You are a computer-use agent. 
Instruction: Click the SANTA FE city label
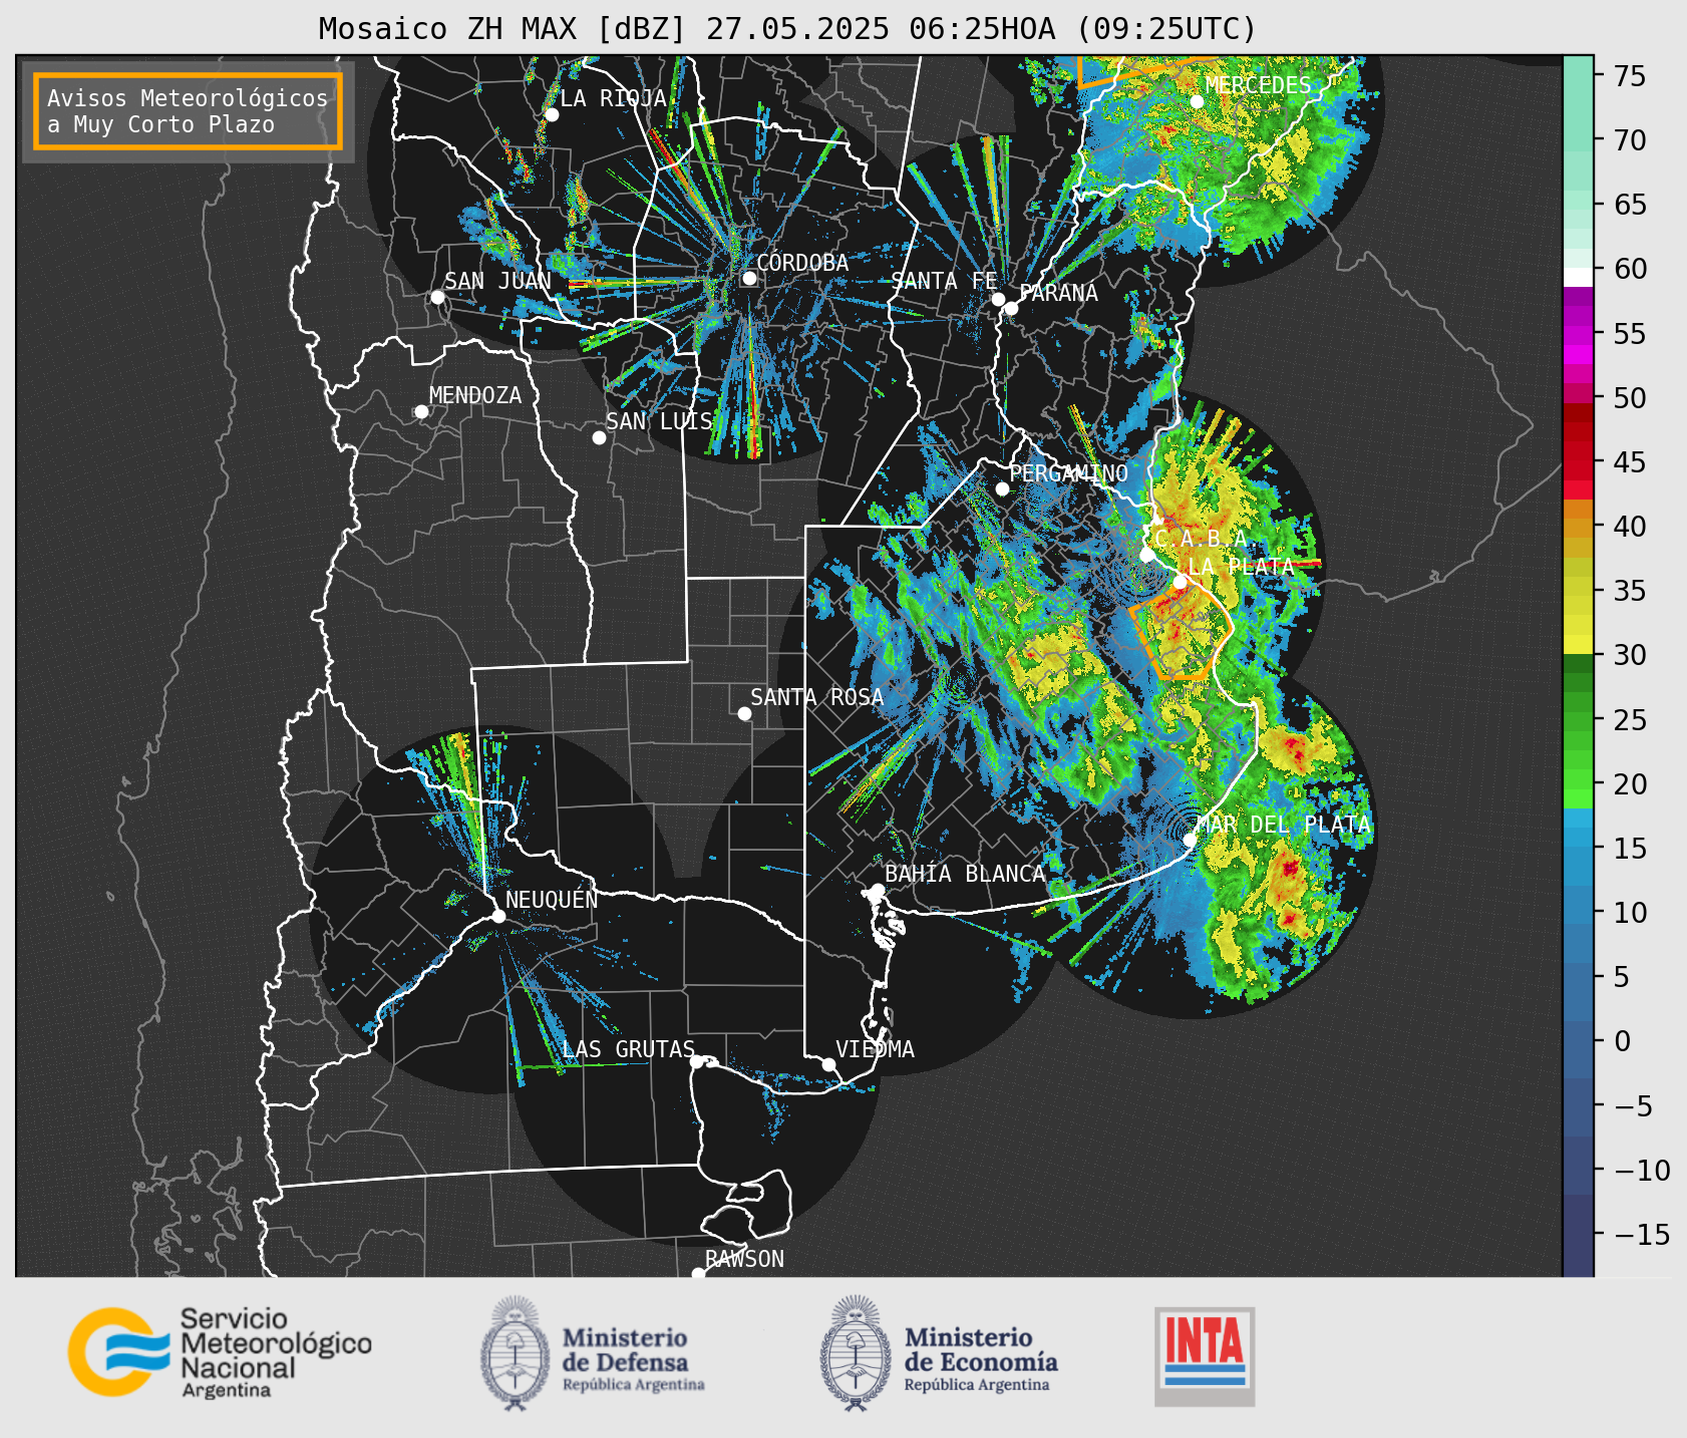point(944,281)
